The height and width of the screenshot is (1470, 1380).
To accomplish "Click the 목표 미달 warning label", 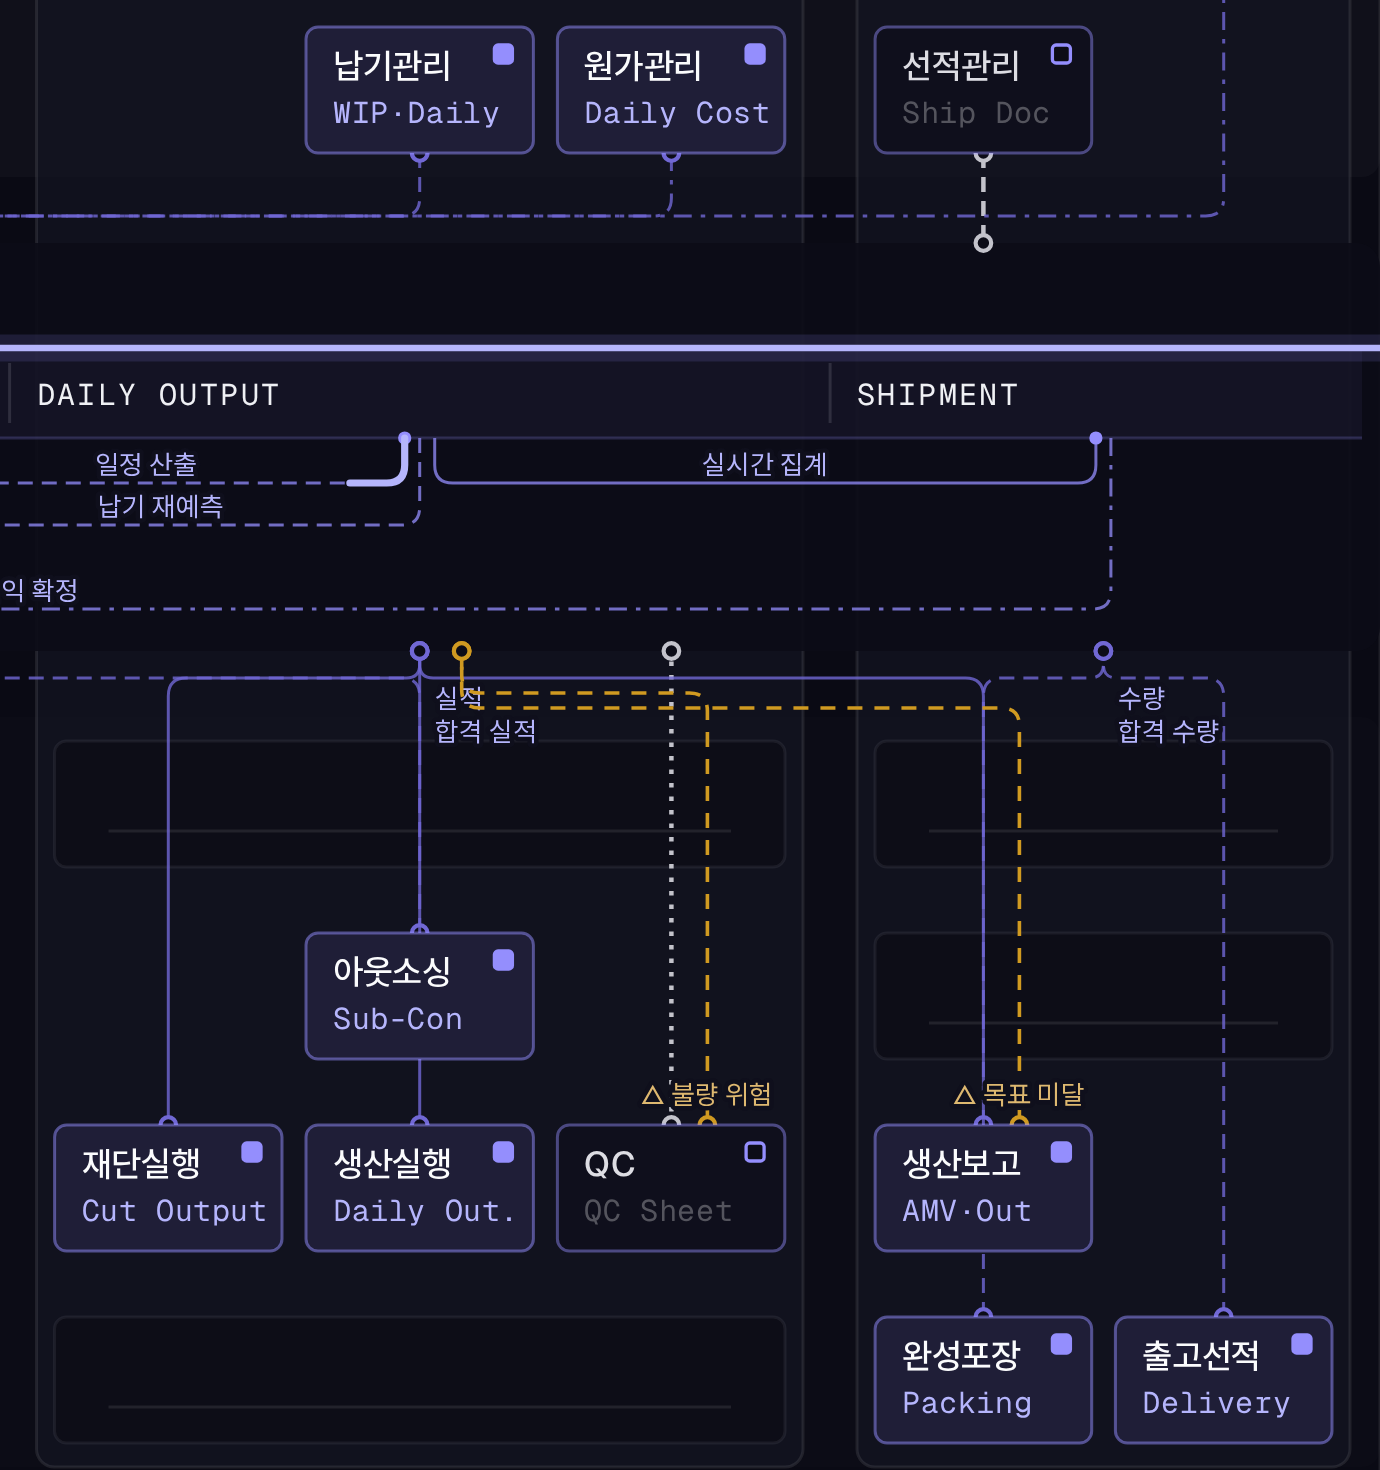I will click(x=1033, y=1094).
